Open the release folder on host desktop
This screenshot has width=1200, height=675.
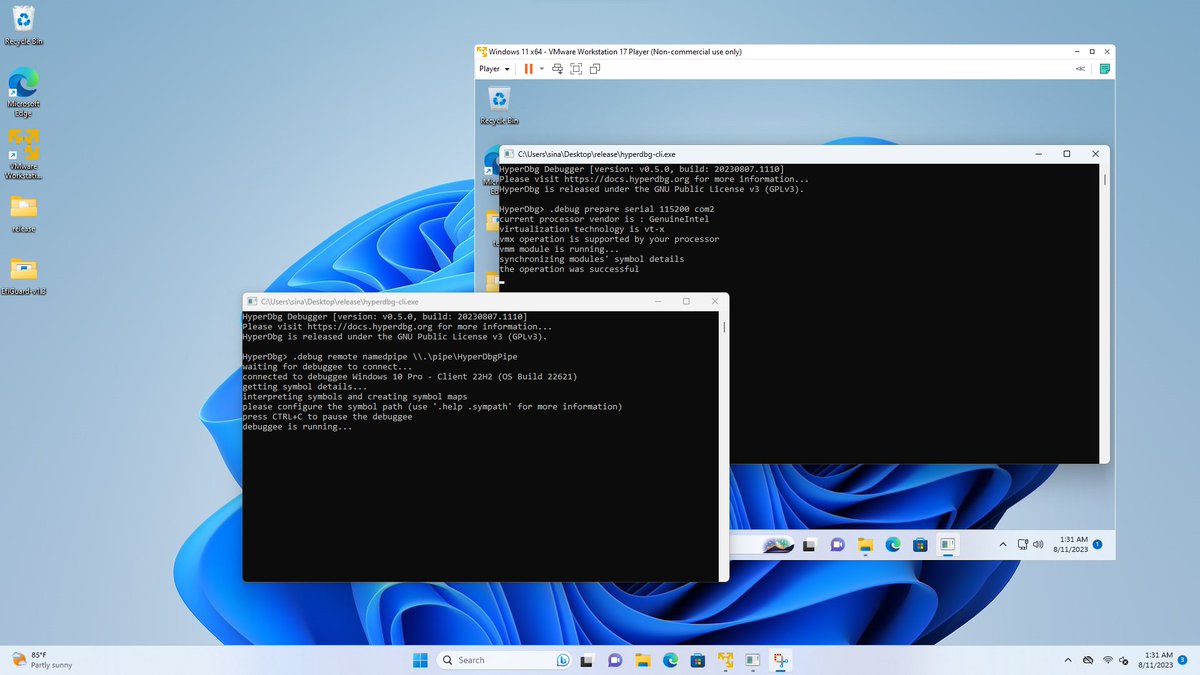tap(23, 213)
